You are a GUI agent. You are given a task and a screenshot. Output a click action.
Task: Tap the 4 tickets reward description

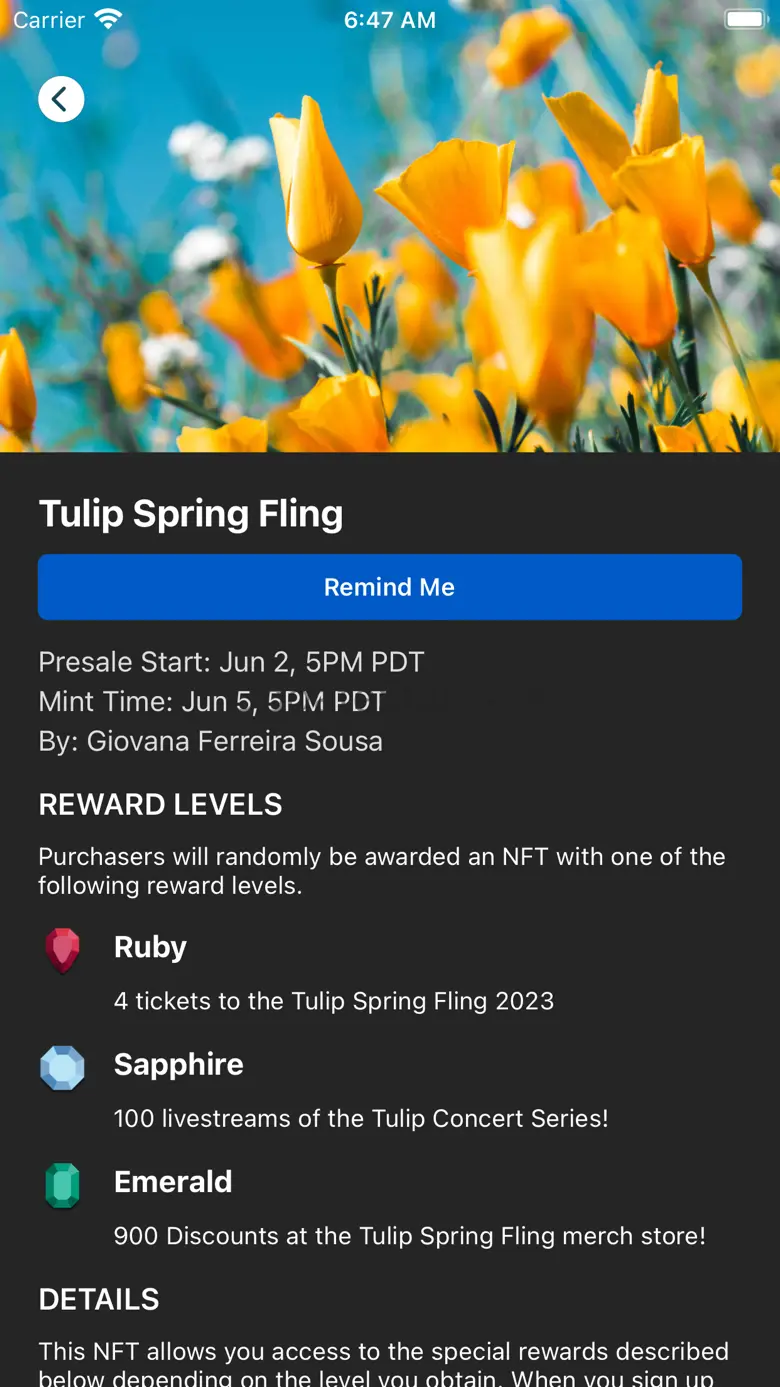[333, 1001]
